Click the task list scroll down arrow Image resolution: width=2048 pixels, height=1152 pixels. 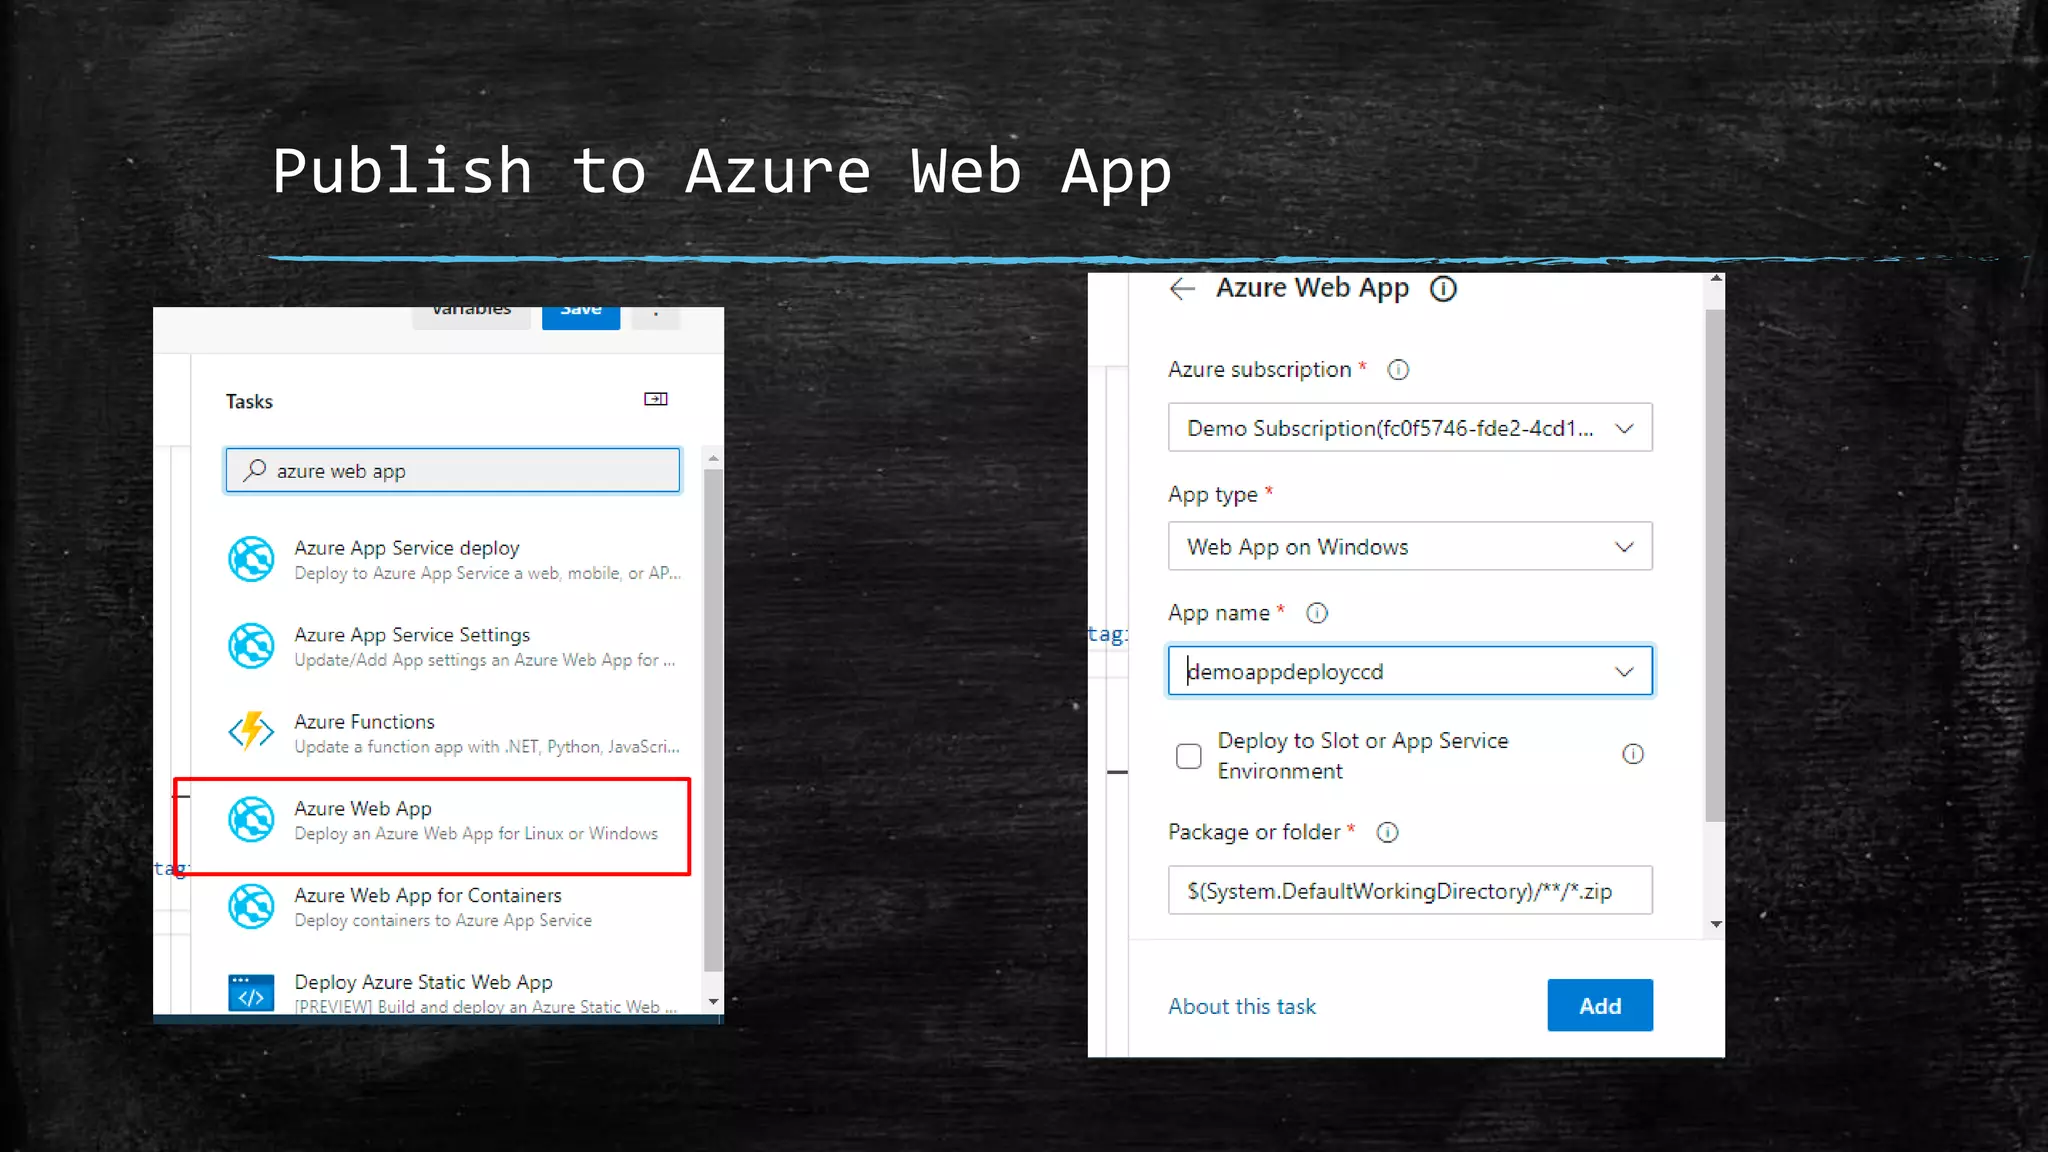pos(713,1002)
